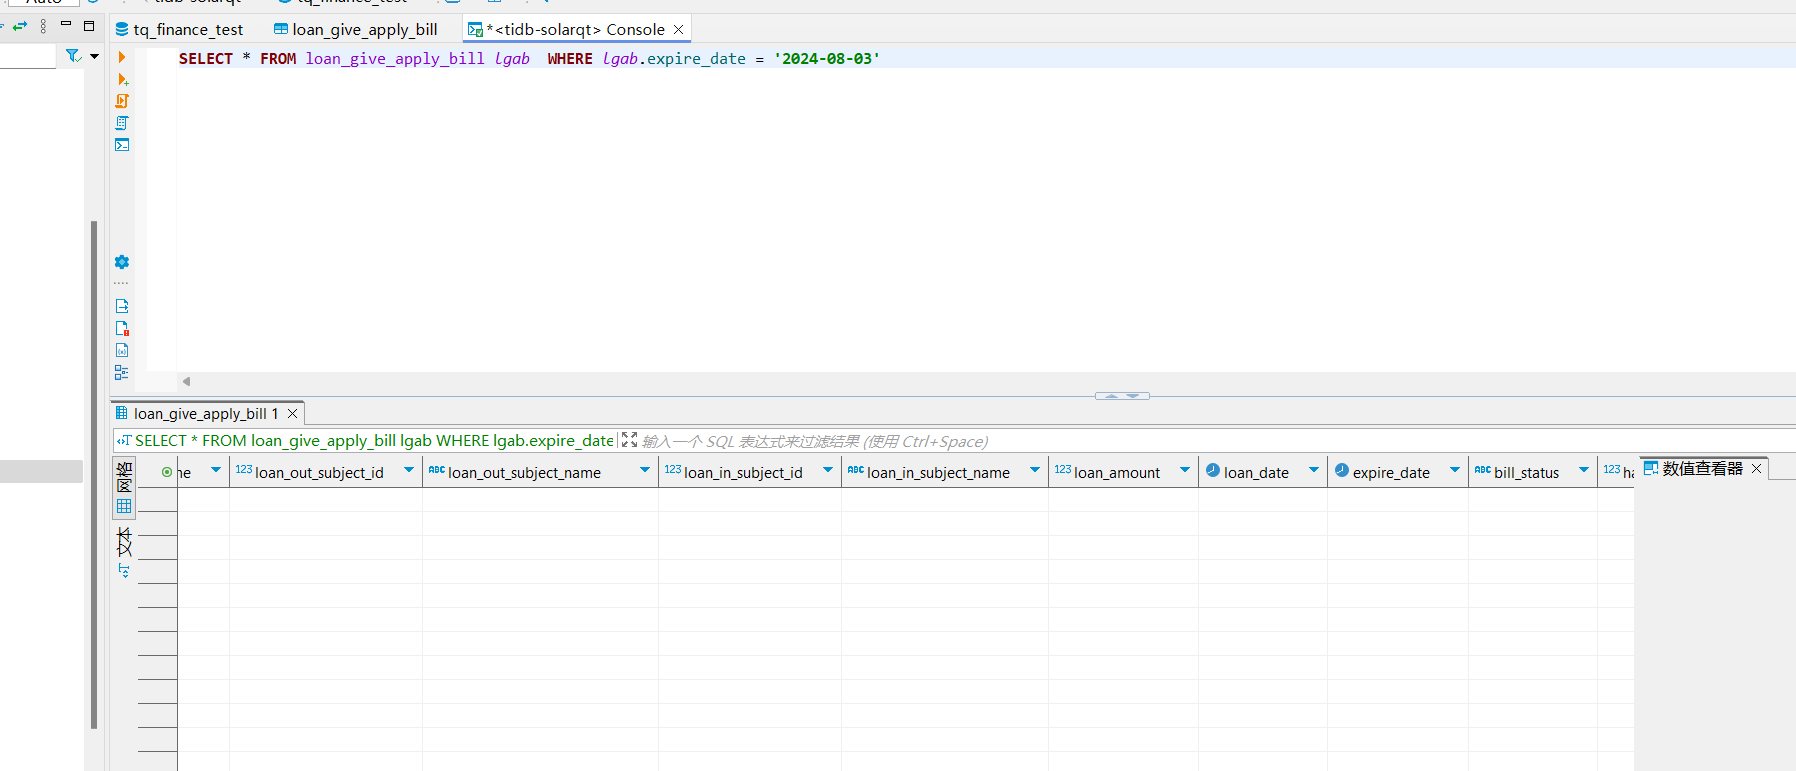The width and height of the screenshot is (1796, 771).
Task: Open loan_amount column dropdown arrow
Action: 1185,470
